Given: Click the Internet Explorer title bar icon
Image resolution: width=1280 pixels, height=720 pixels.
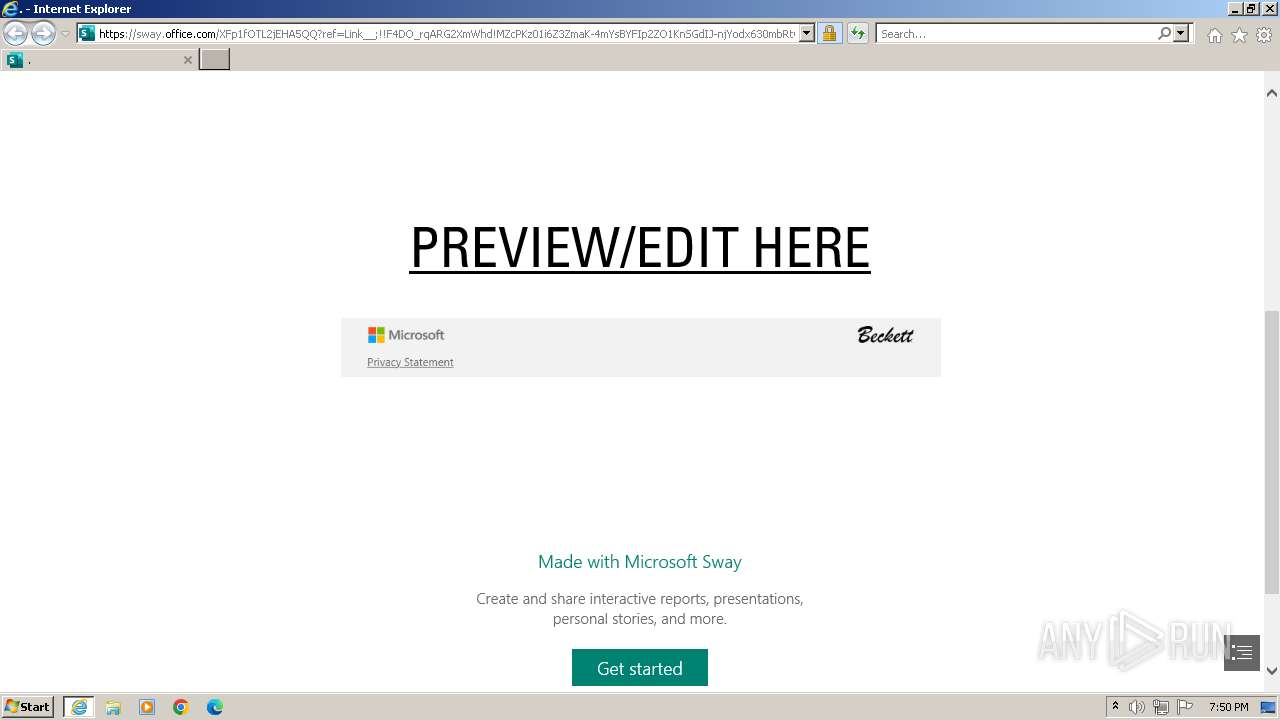Looking at the screenshot, I should (10, 9).
